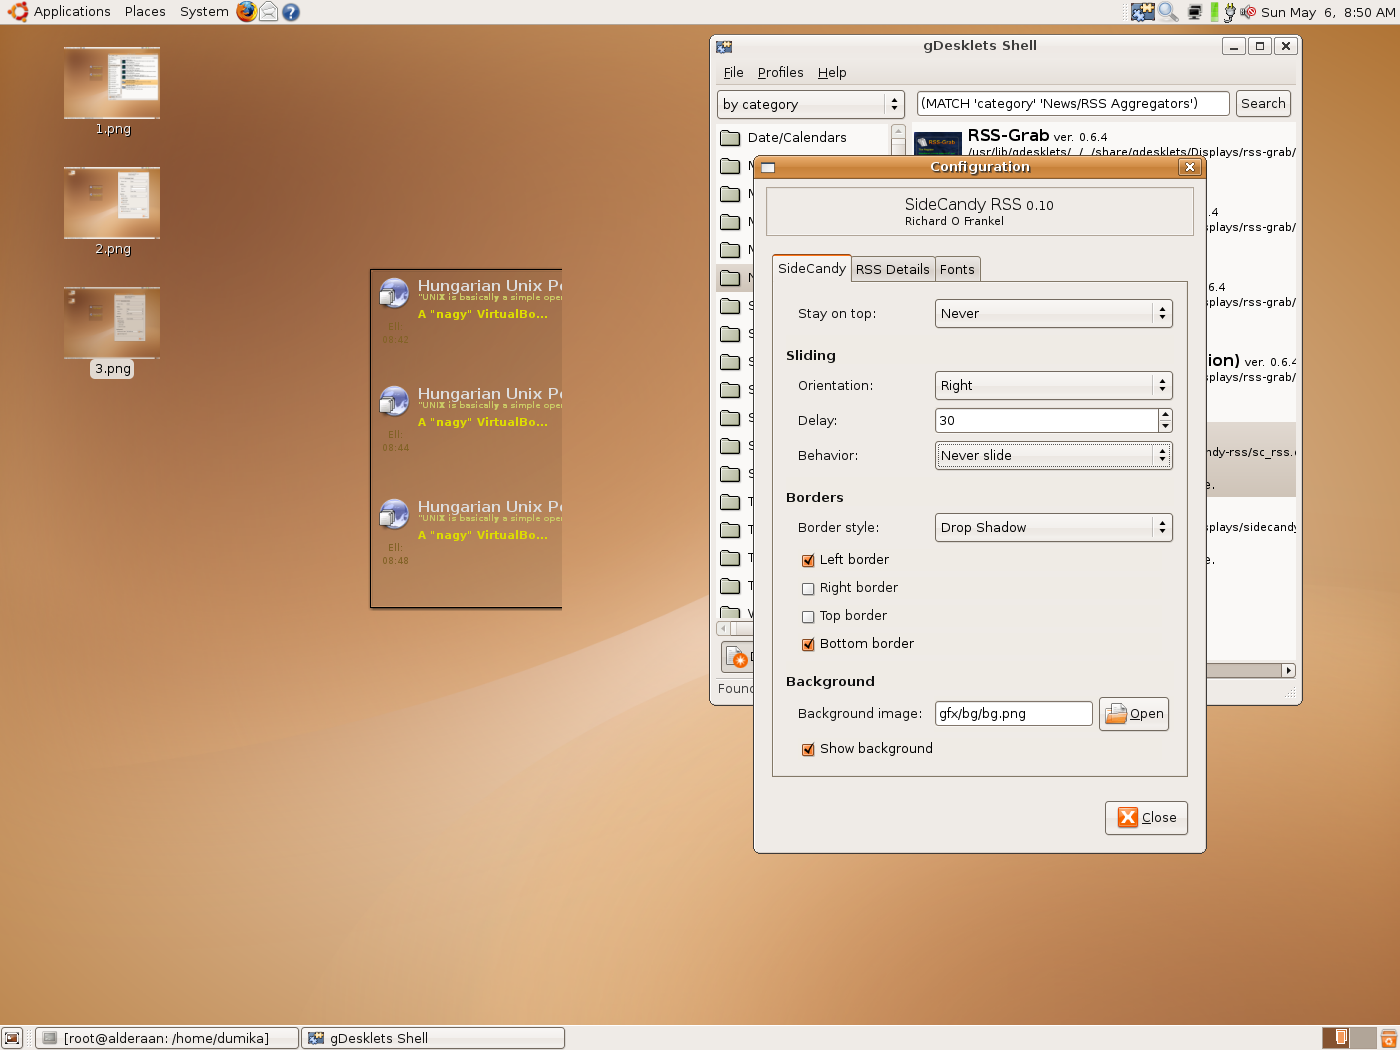Click the feed icon beside the 08:44 entry
The image size is (1400, 1050).
pyautogui.click(x=394, y=401)
